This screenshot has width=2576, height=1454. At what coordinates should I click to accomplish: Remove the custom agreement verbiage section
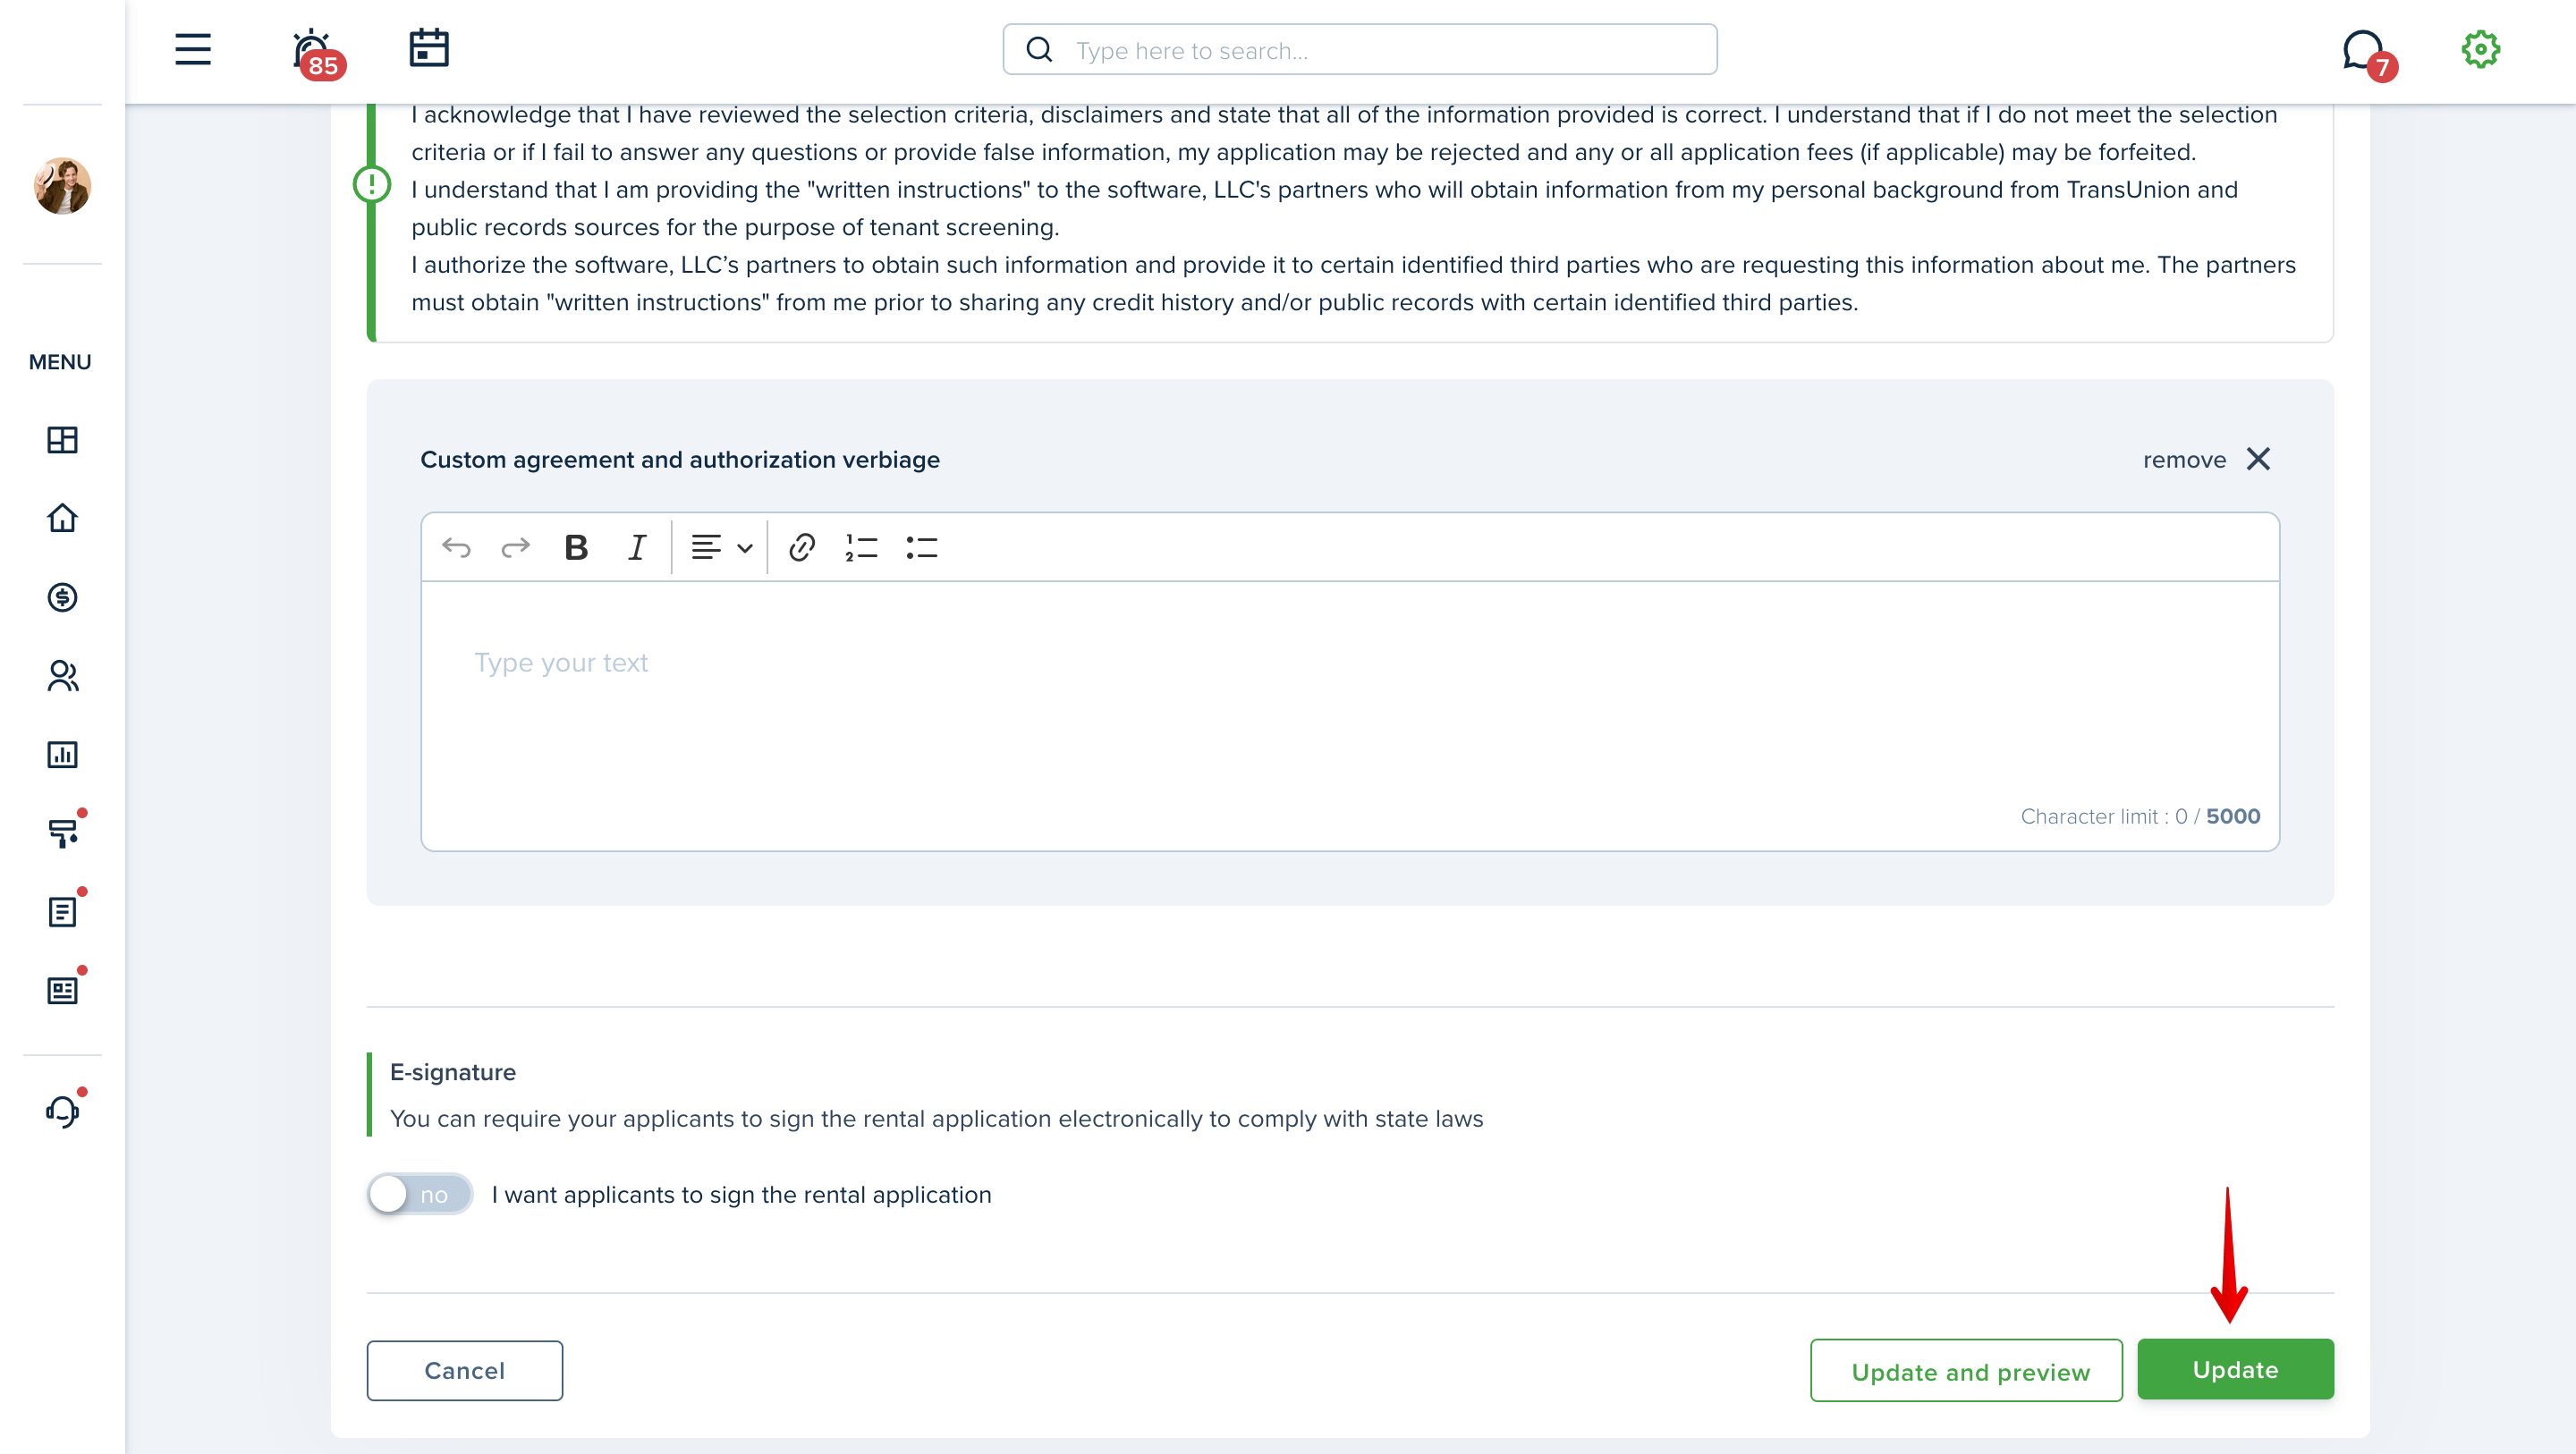2206,459
